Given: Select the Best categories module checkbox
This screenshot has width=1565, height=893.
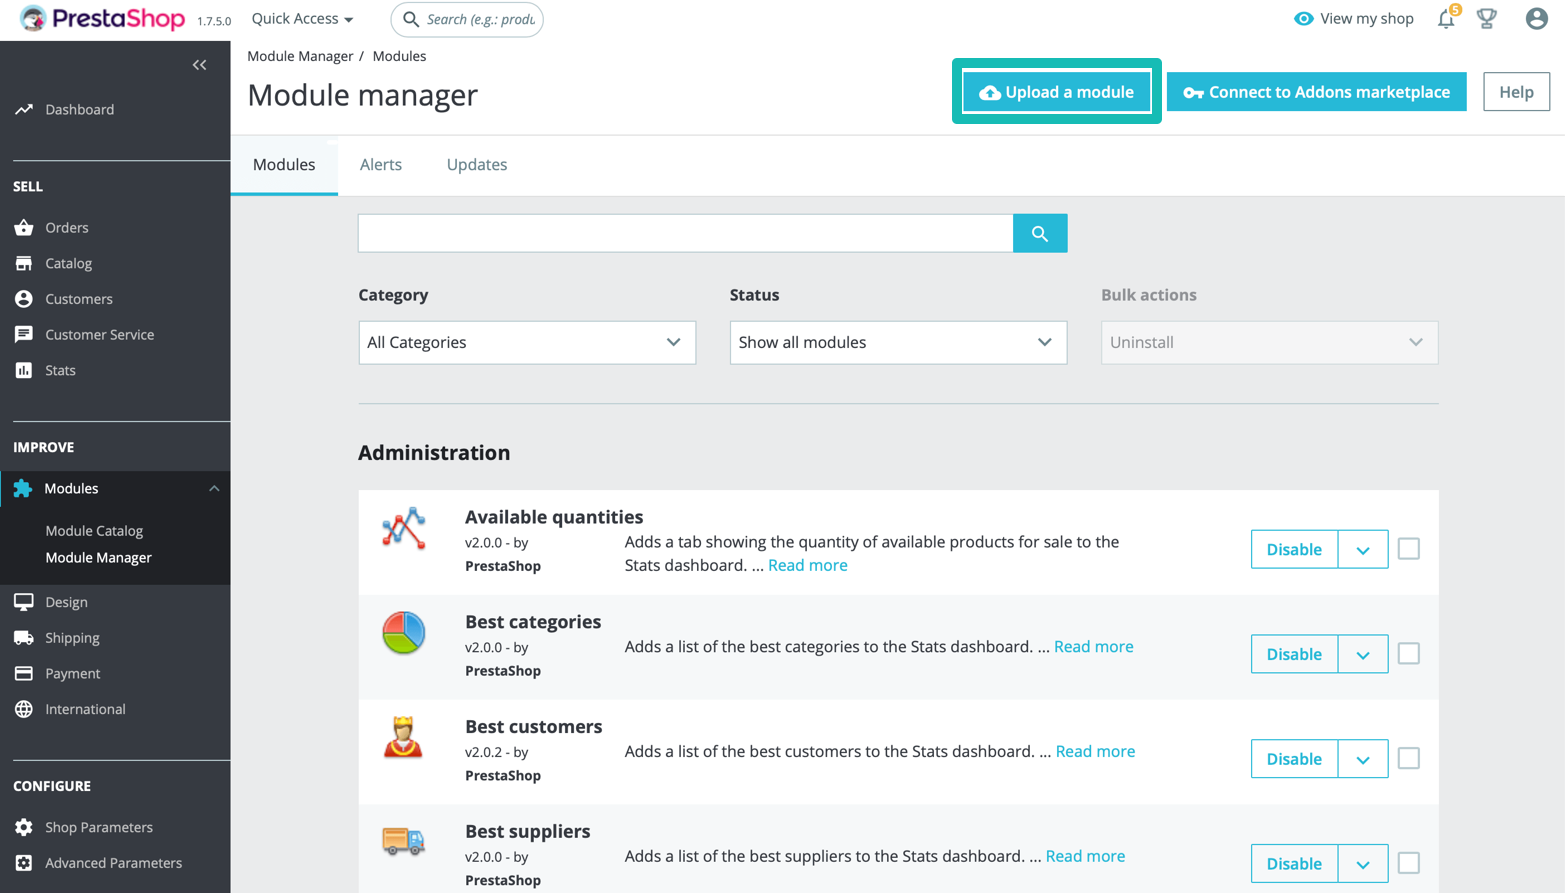Looking at the screenshot, I should click(x=1409, y=653).
